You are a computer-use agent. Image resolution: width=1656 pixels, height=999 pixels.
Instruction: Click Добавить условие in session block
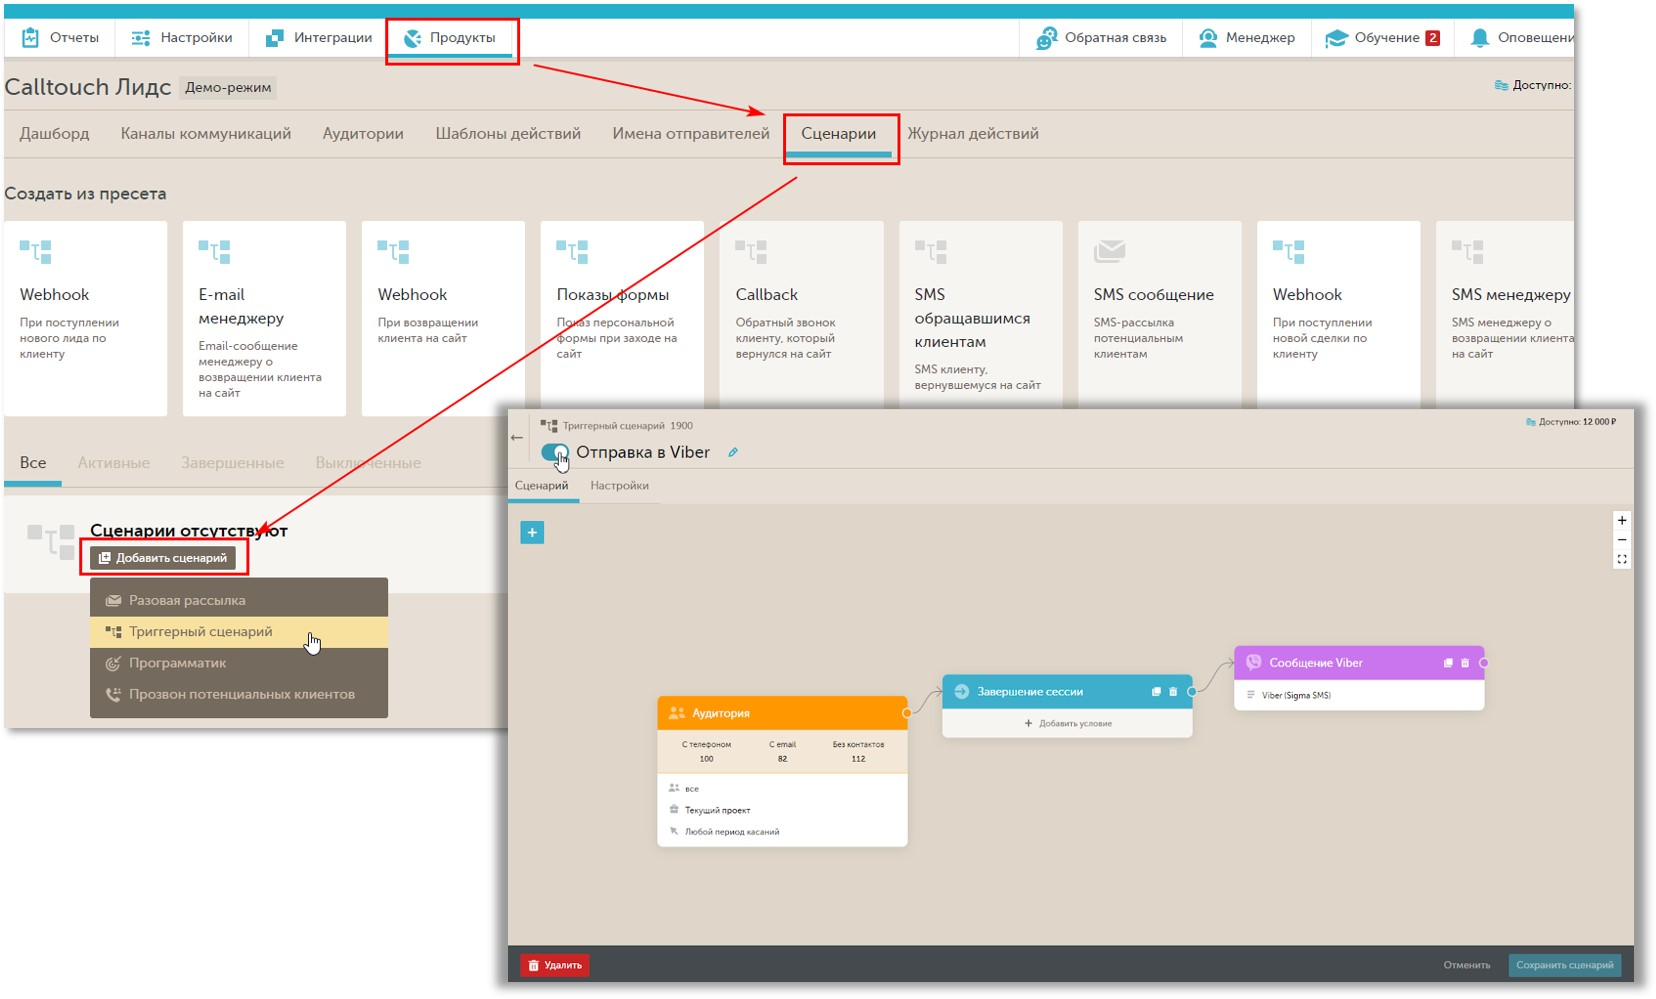[1067, 723]
